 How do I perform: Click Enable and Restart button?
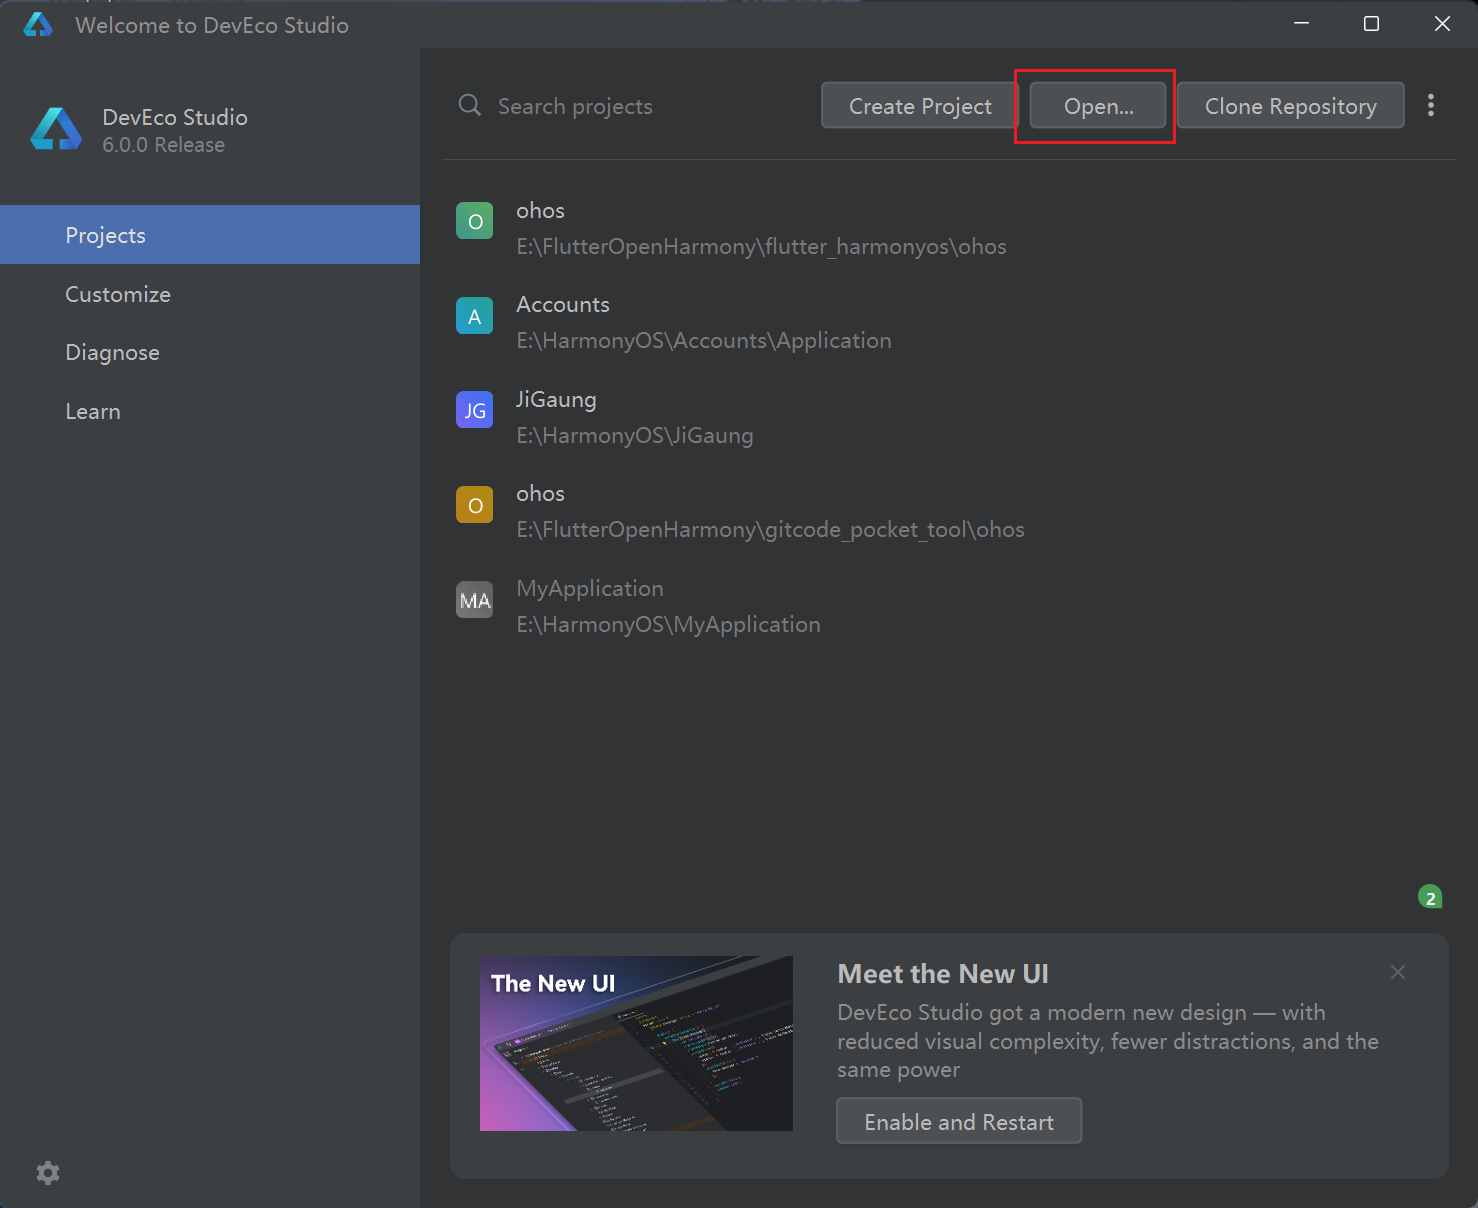959,1121
